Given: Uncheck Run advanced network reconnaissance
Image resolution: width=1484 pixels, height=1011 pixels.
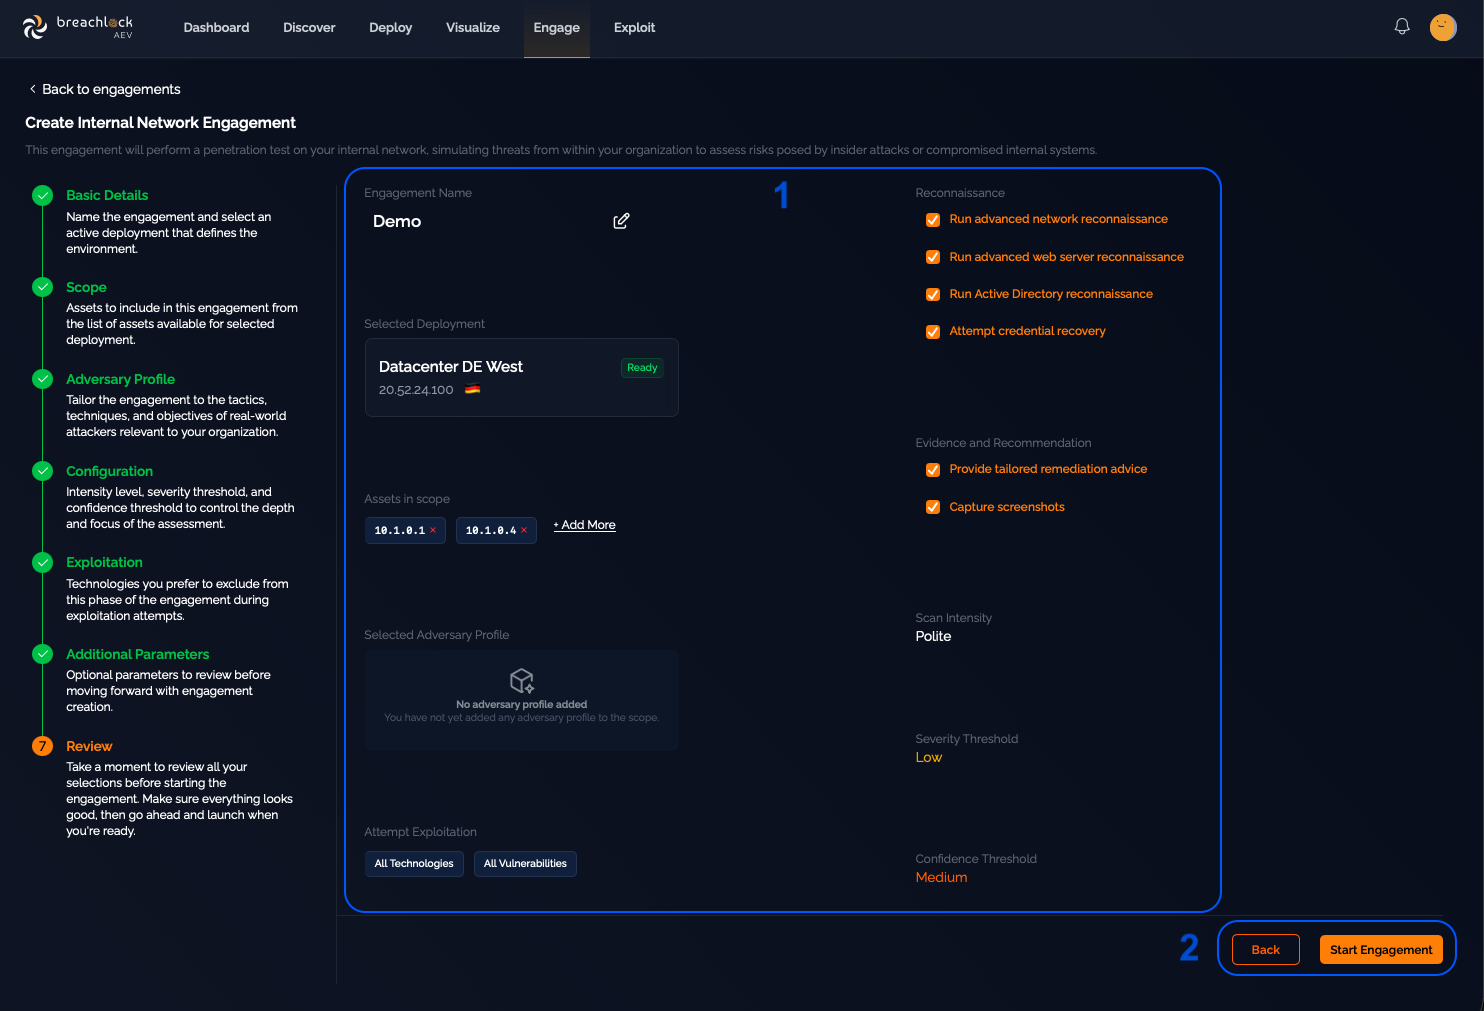Looking at the screenshot, I should [x=933, y=220].
